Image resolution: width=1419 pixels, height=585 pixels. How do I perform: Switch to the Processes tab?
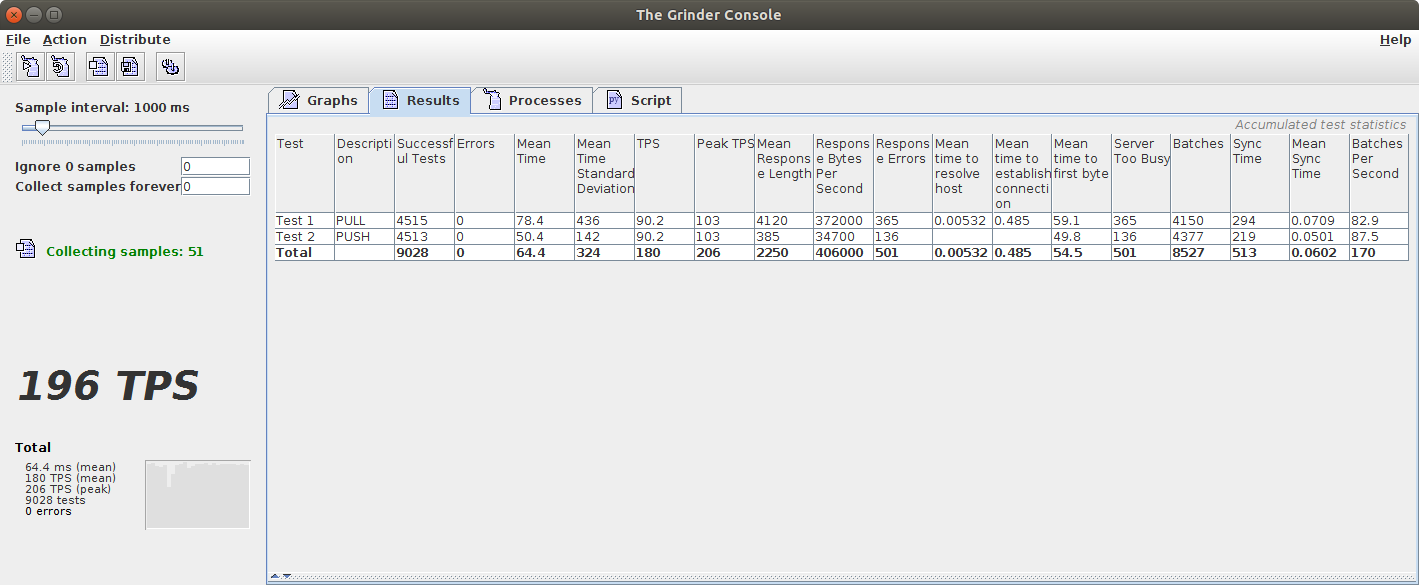coord(532,100)
